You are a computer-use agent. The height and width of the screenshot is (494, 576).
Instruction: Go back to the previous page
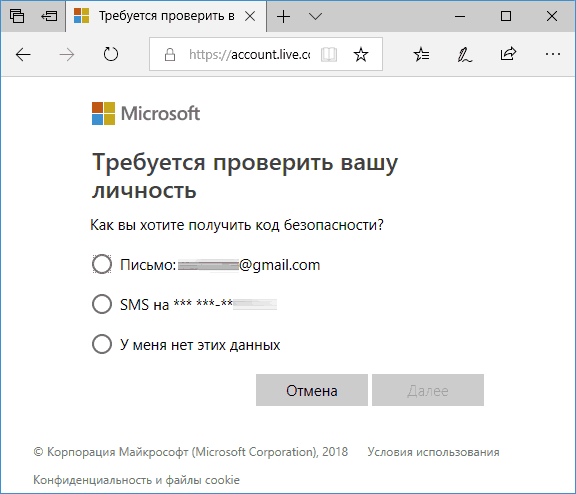coord(23,55)
